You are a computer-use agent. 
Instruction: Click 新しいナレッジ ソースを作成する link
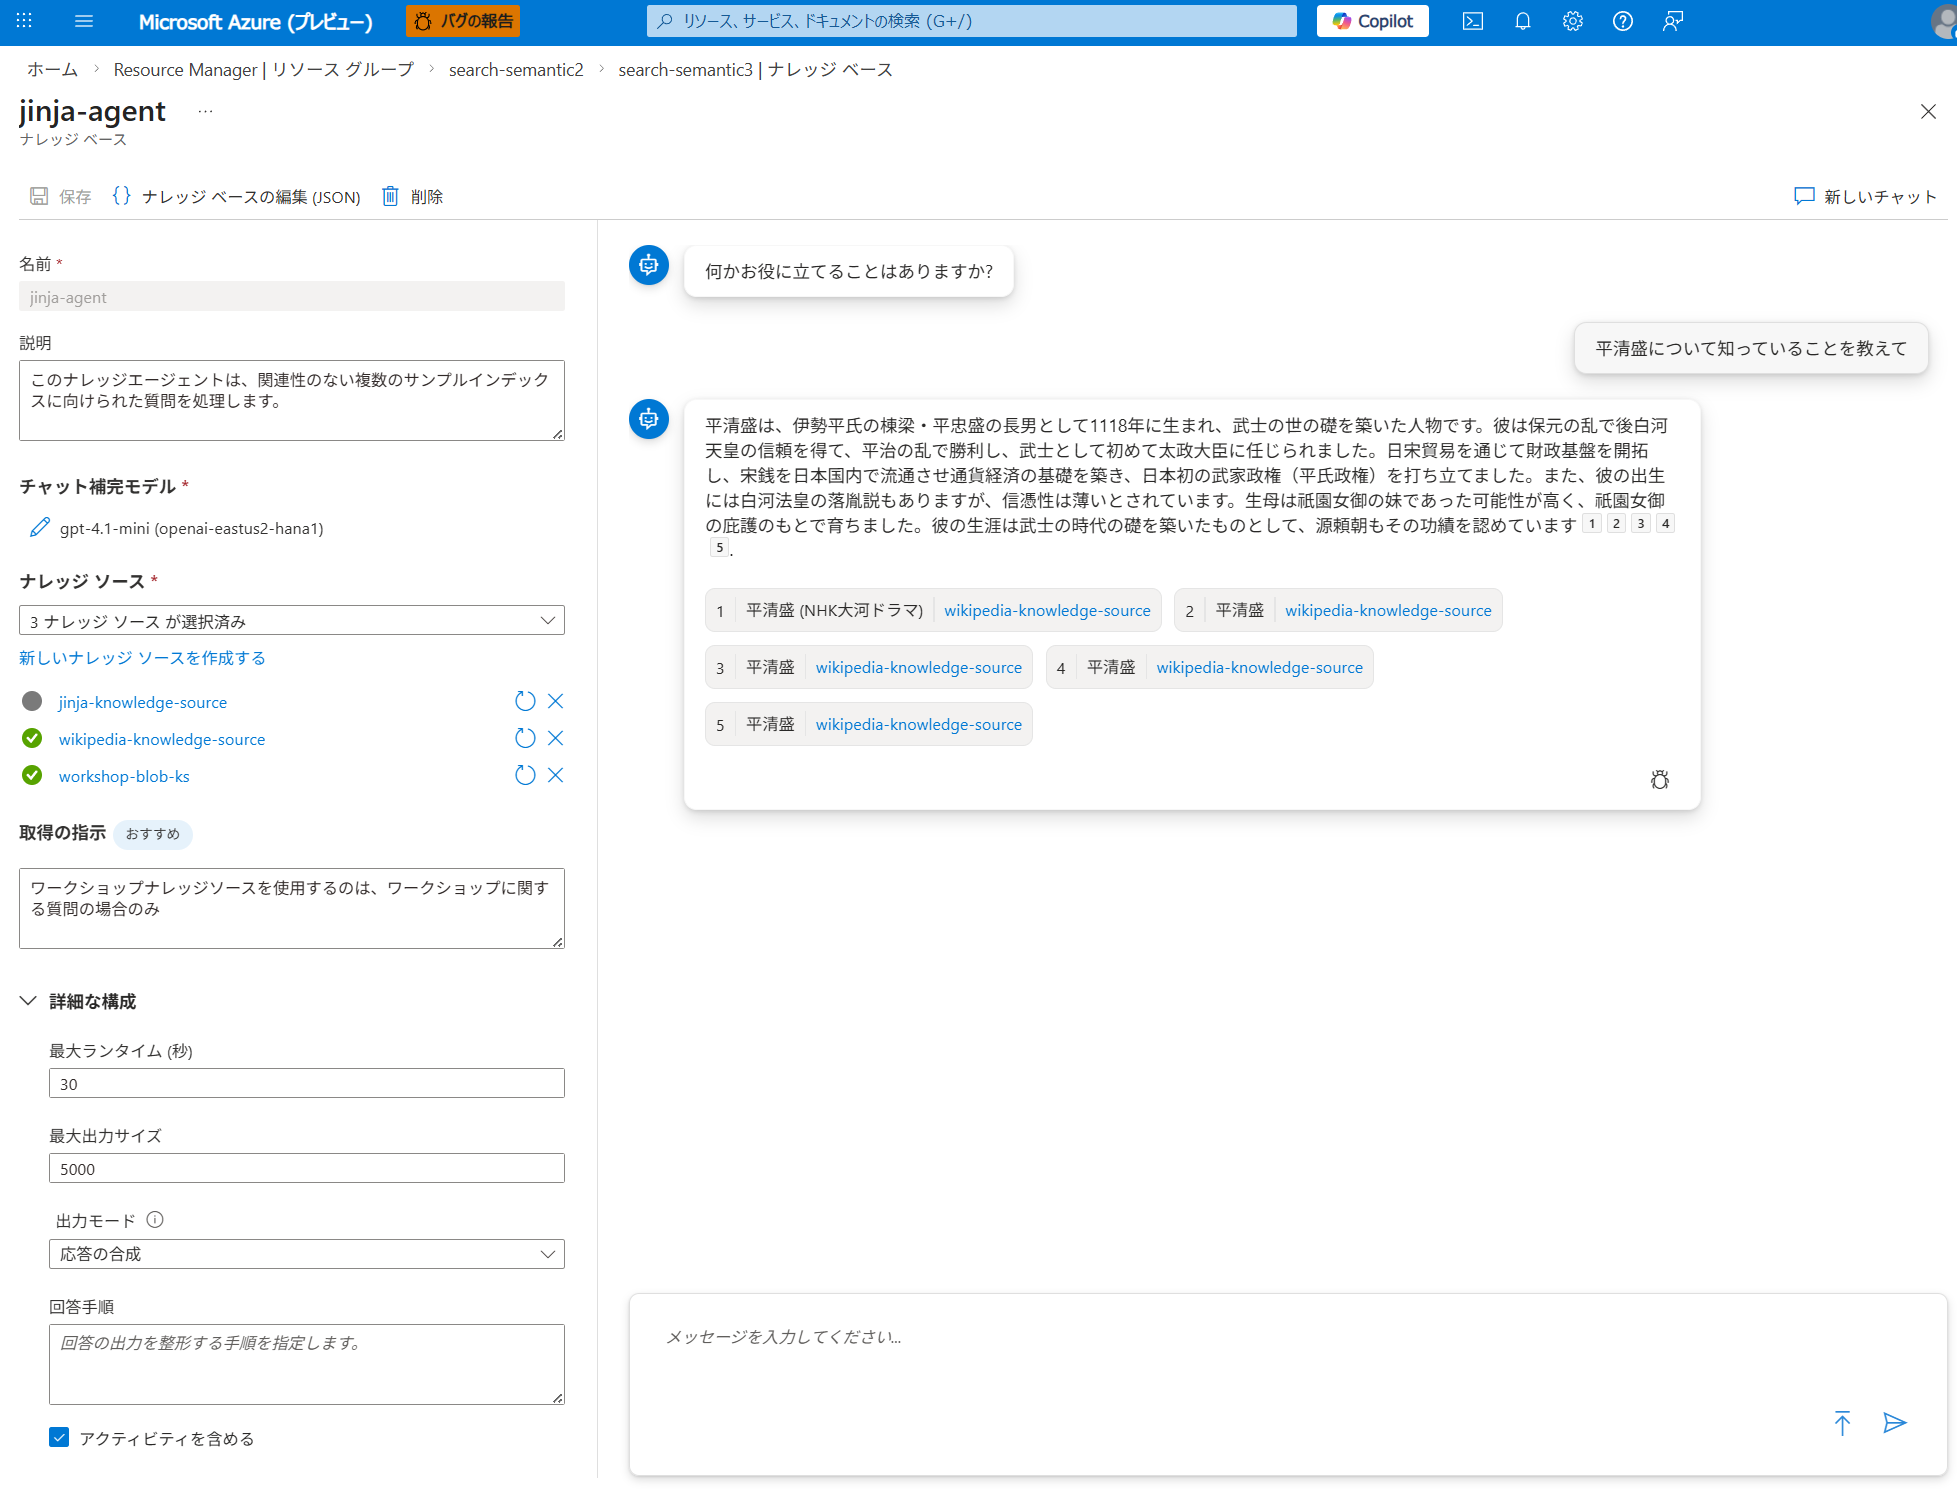point(142,658)
